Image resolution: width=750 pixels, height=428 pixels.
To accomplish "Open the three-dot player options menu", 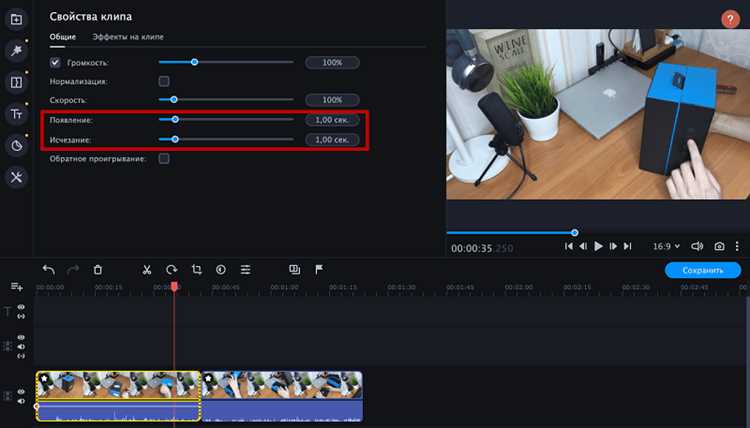I will click(x=737, y=246).
